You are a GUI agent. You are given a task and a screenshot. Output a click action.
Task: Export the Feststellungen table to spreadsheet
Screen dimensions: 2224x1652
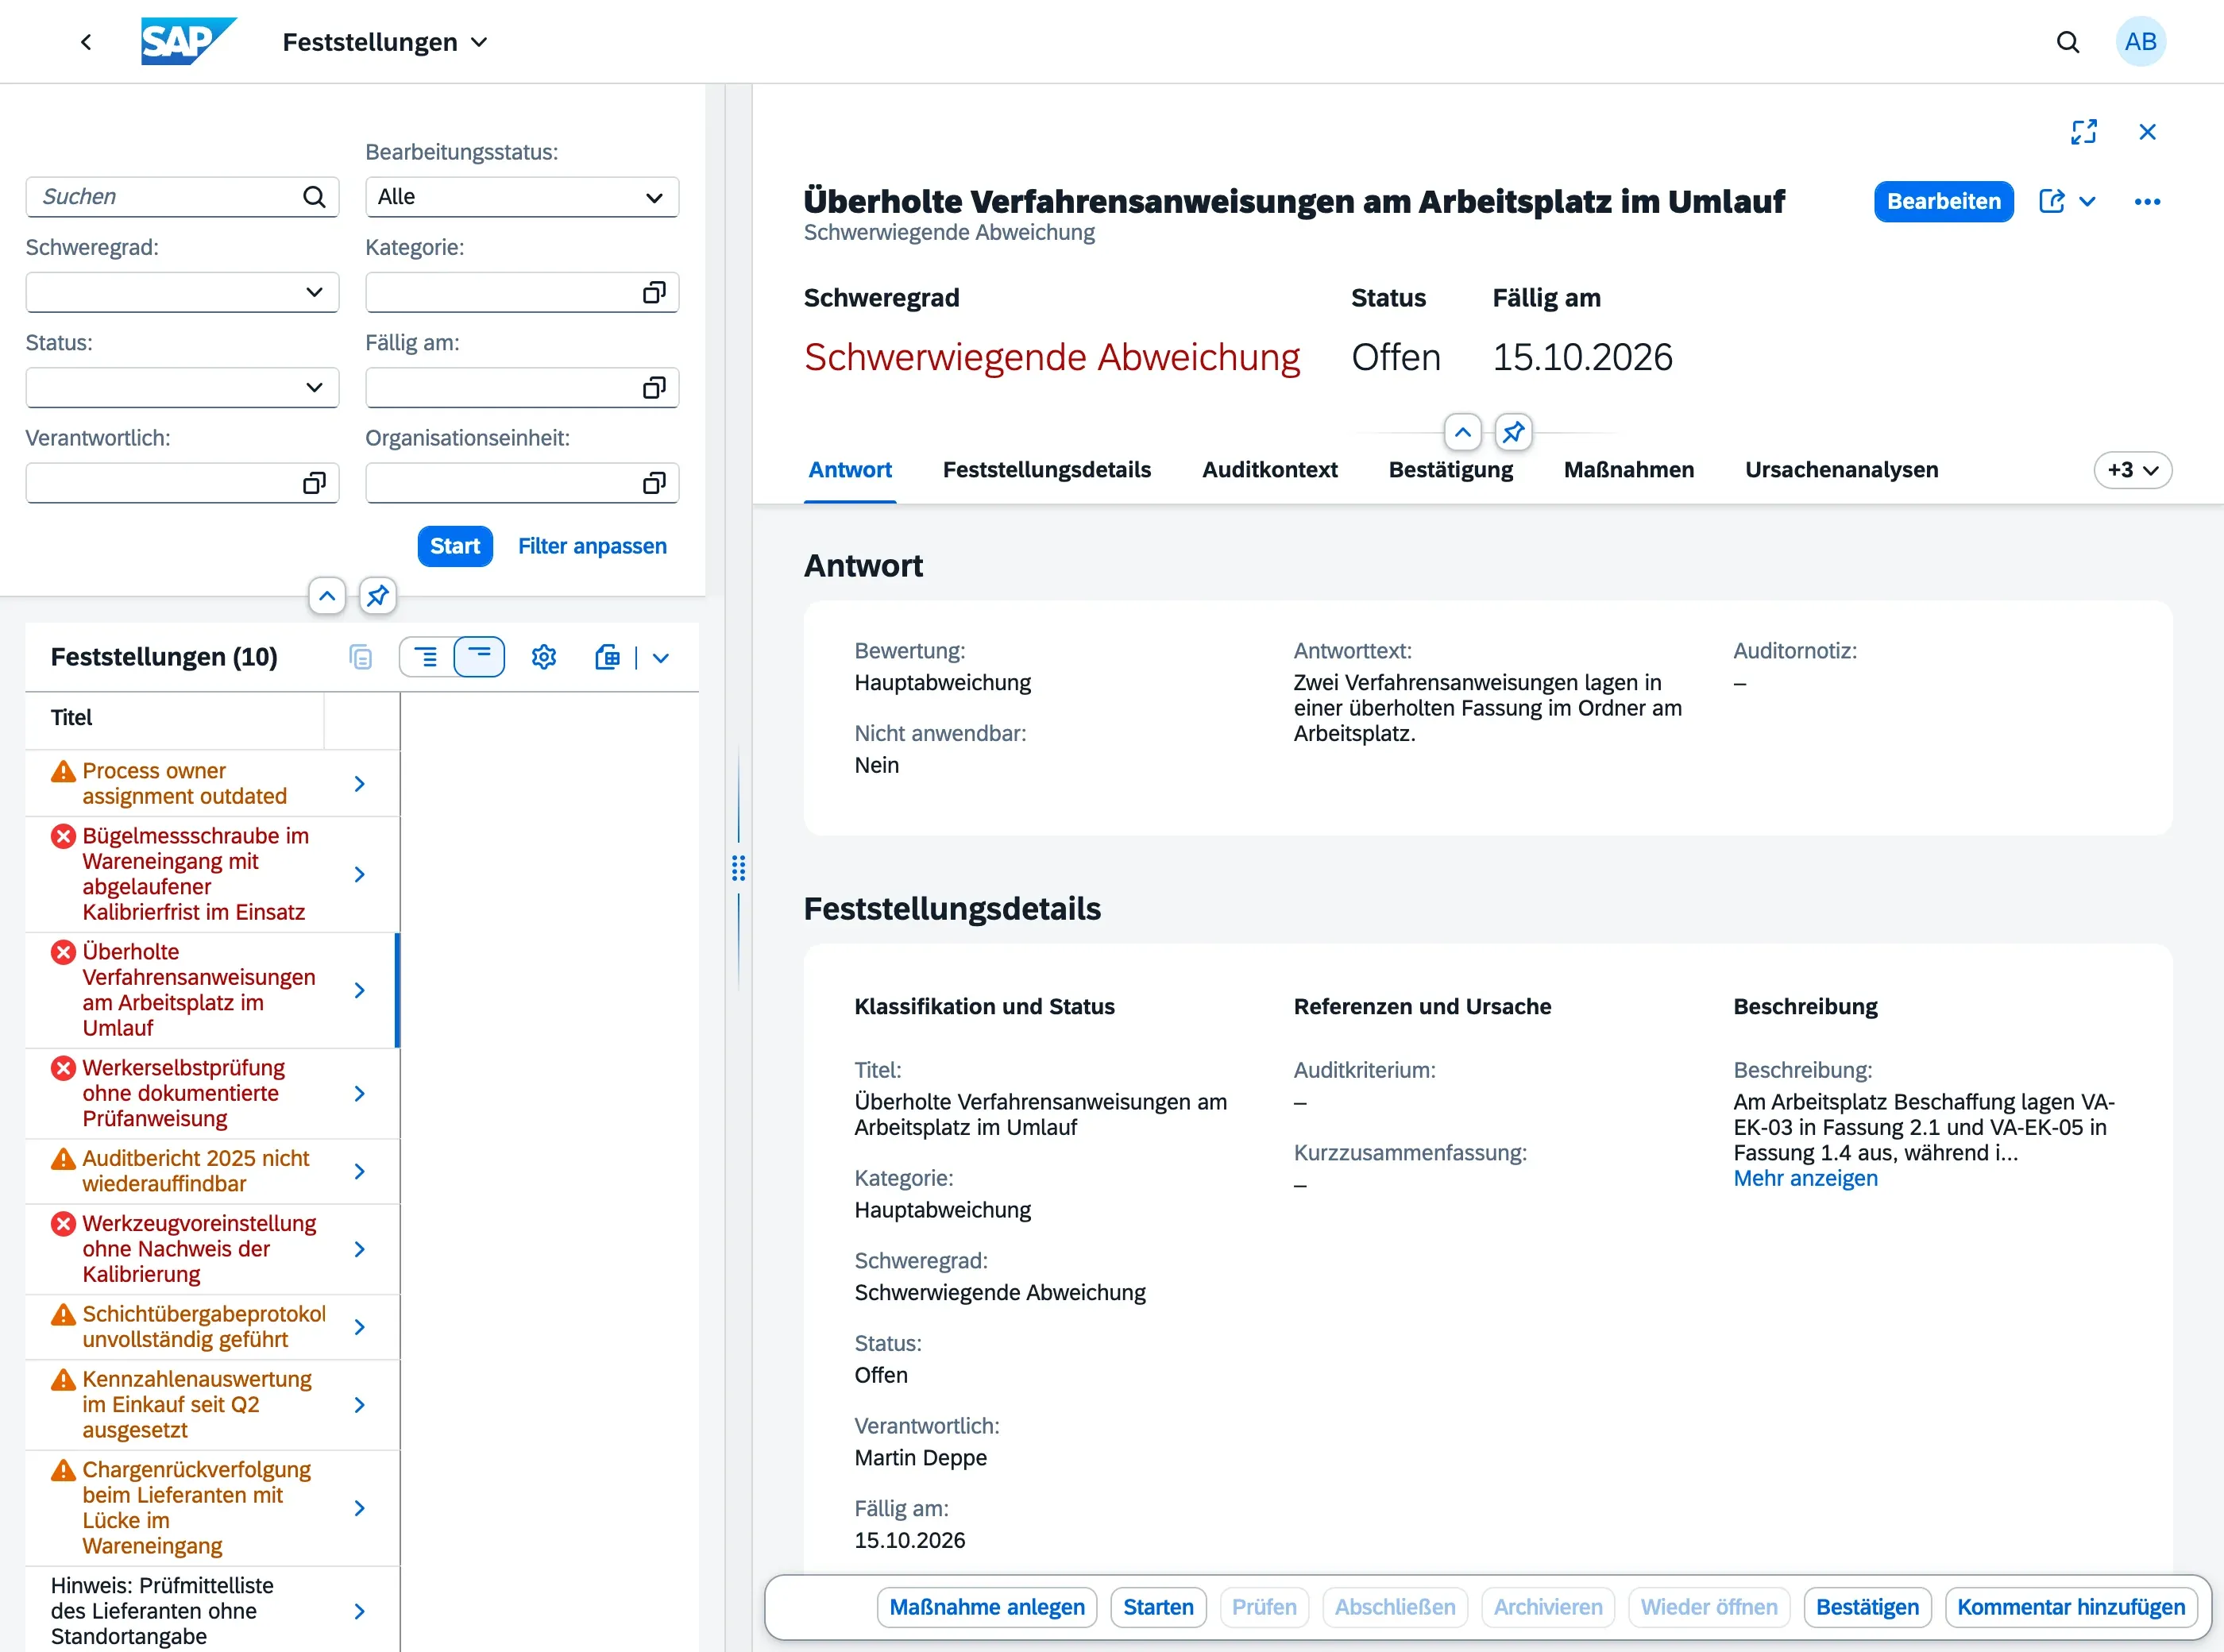(607, 657)
